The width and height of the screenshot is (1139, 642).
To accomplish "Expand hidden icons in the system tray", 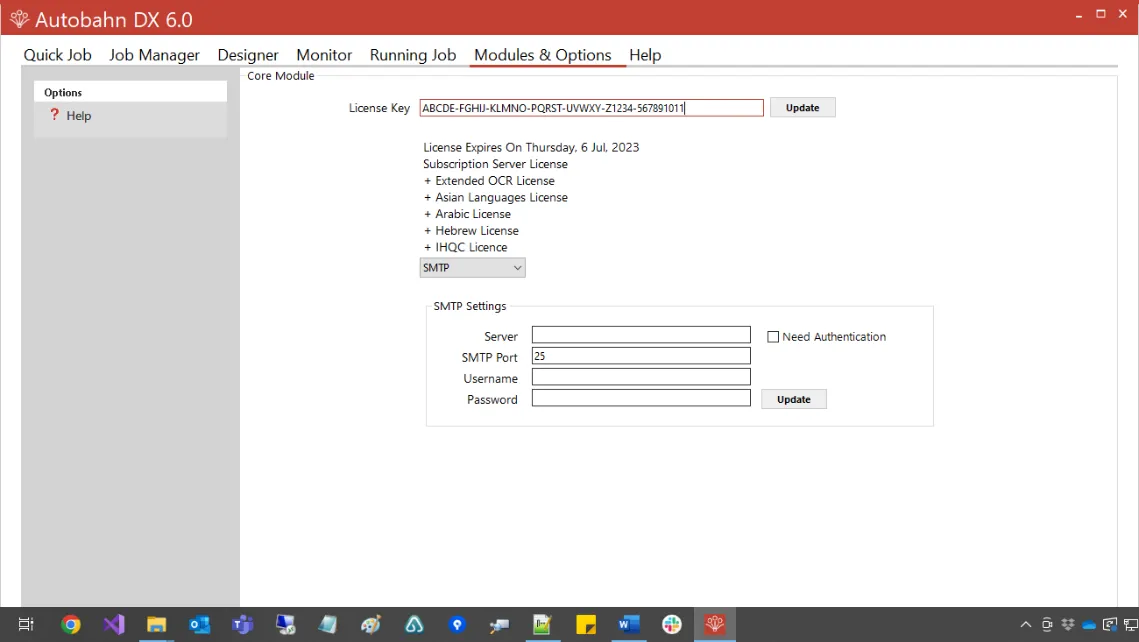I will click(x=1025, y=624).
